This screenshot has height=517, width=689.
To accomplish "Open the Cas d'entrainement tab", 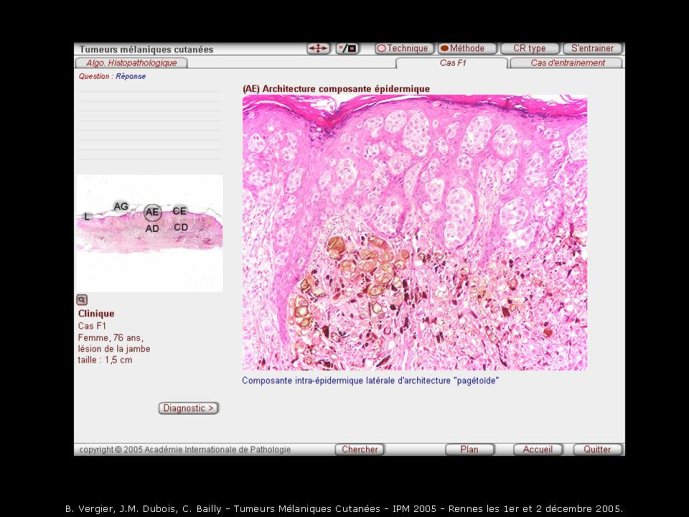I will tap(567, 63).
